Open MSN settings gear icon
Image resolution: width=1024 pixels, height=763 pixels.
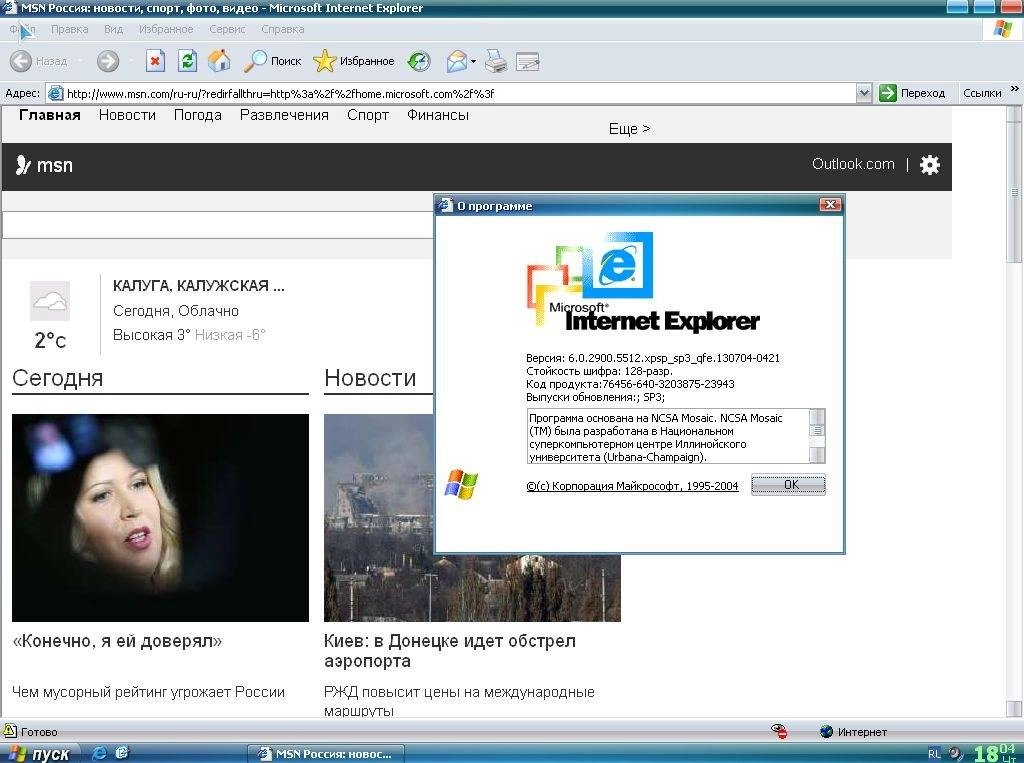[x=929, y=165]
